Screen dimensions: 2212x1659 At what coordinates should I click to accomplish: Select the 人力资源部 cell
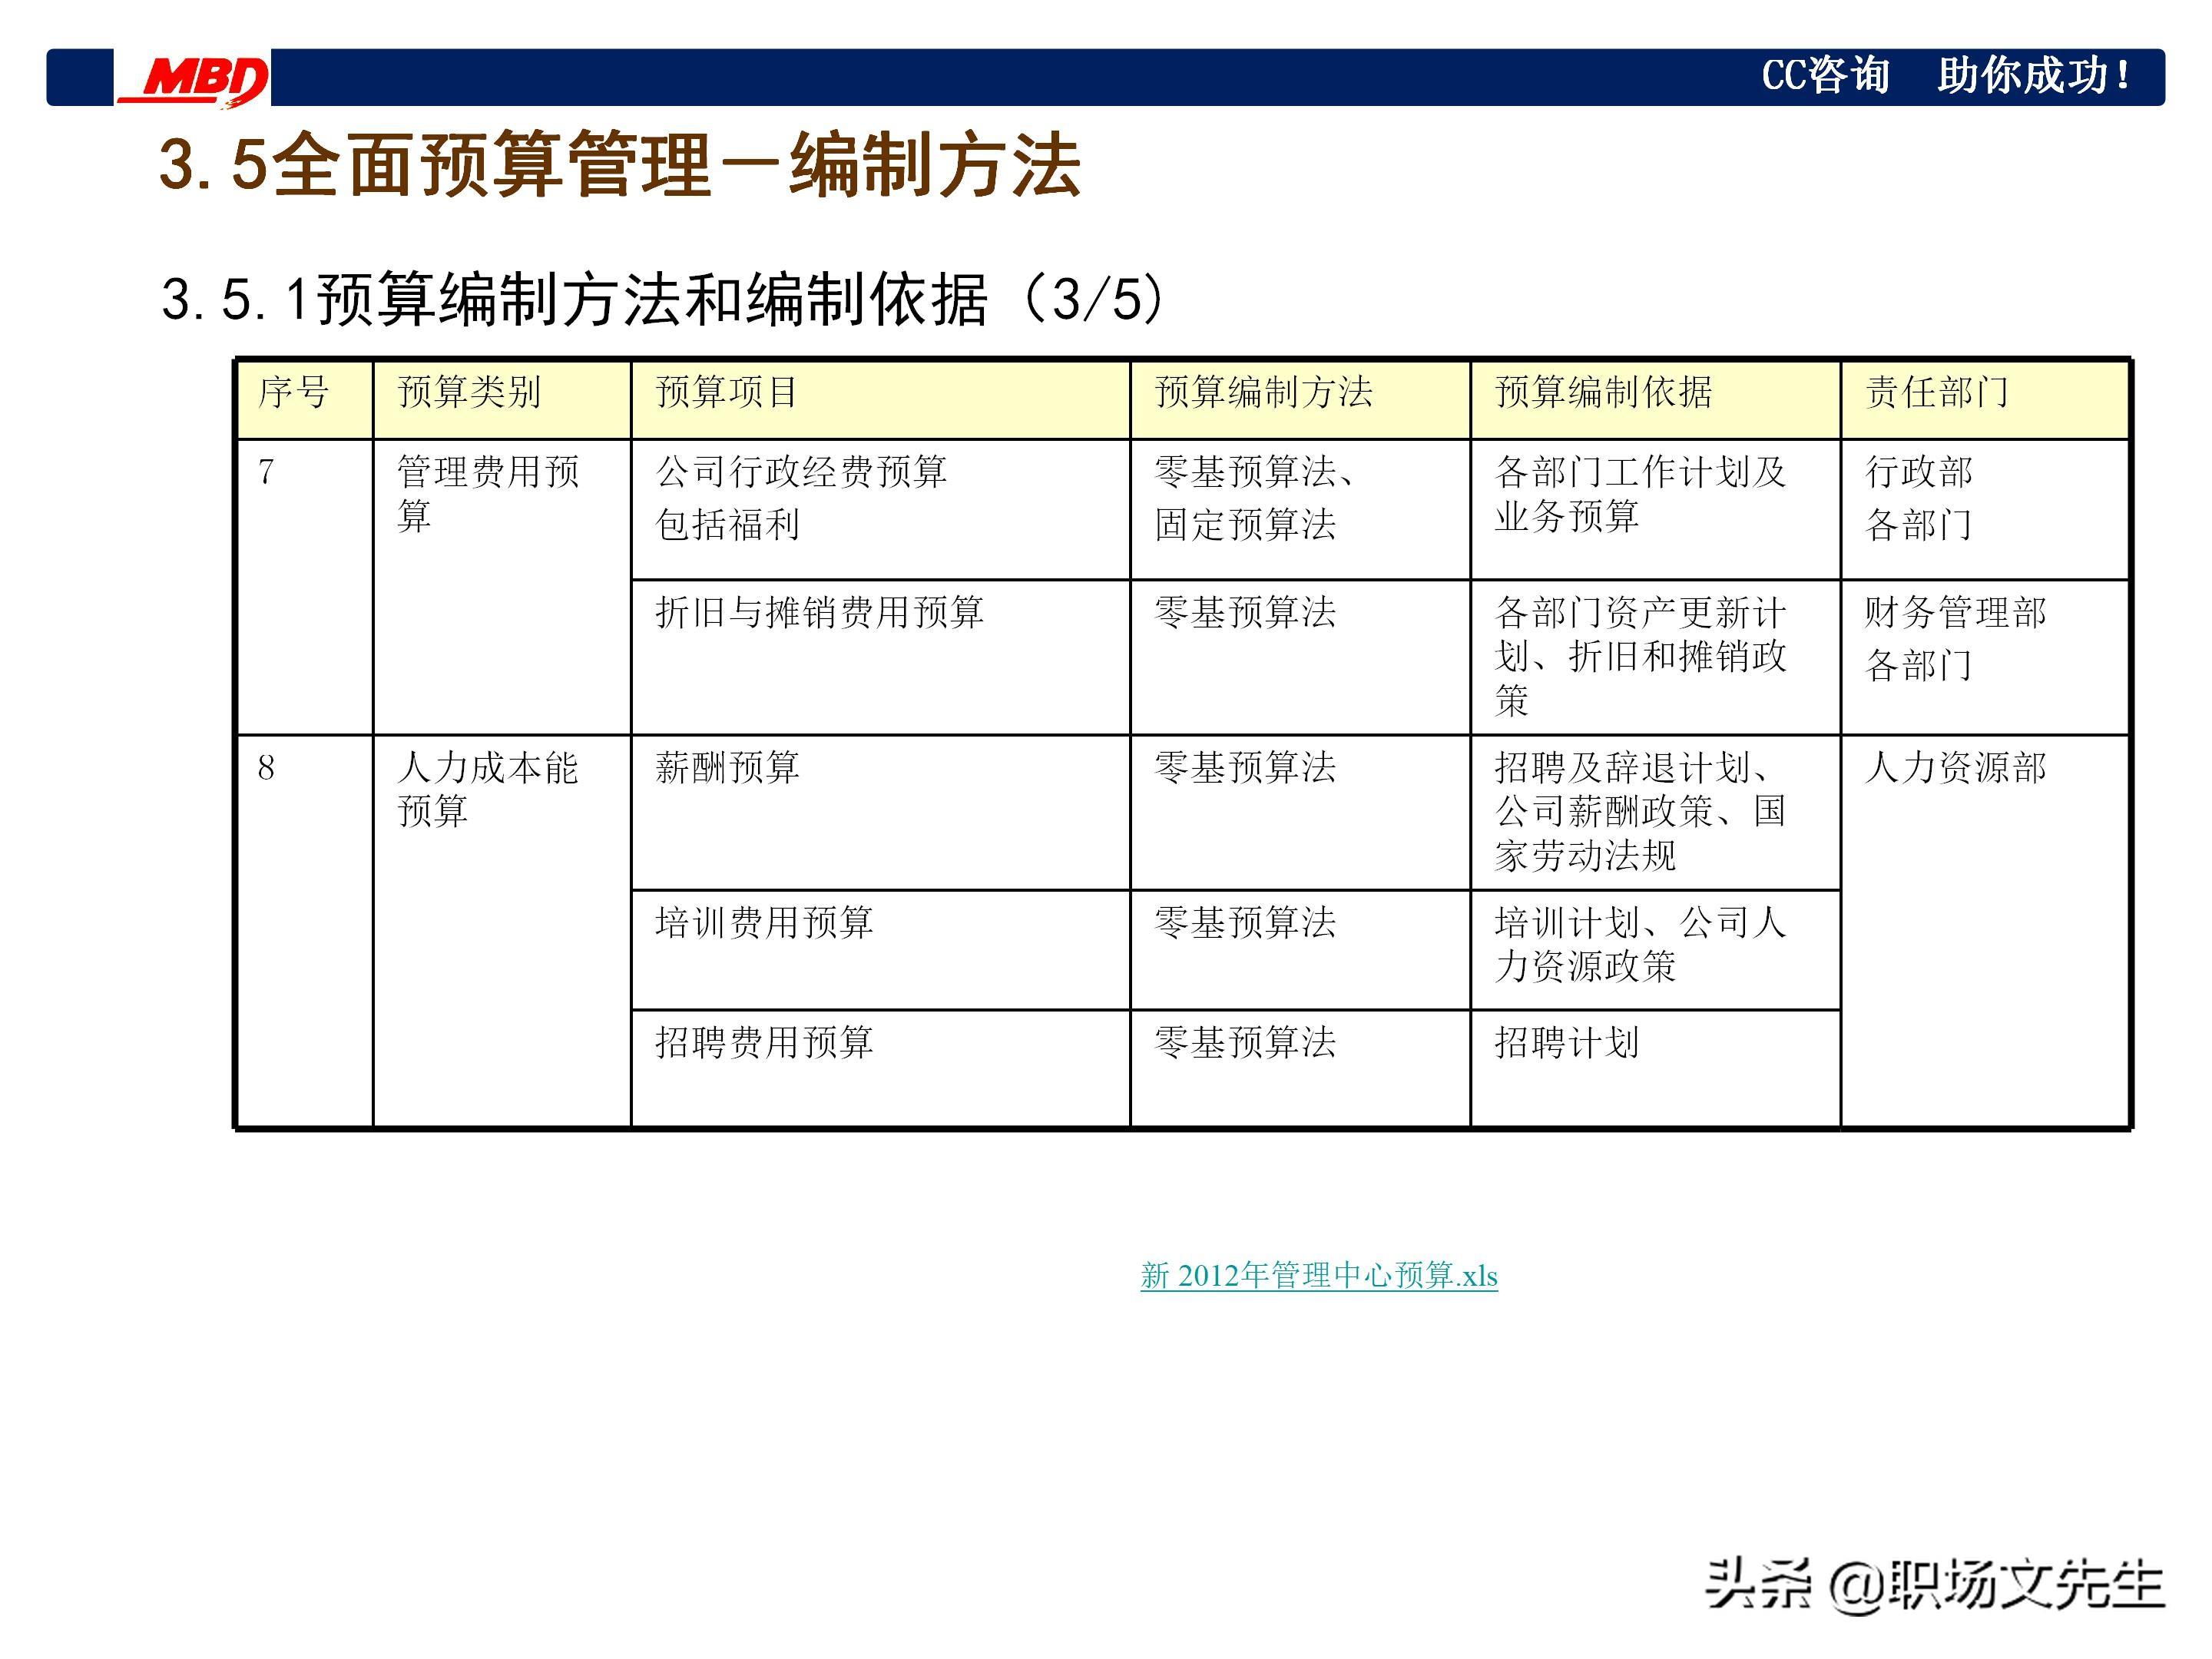click(1985, 931)
